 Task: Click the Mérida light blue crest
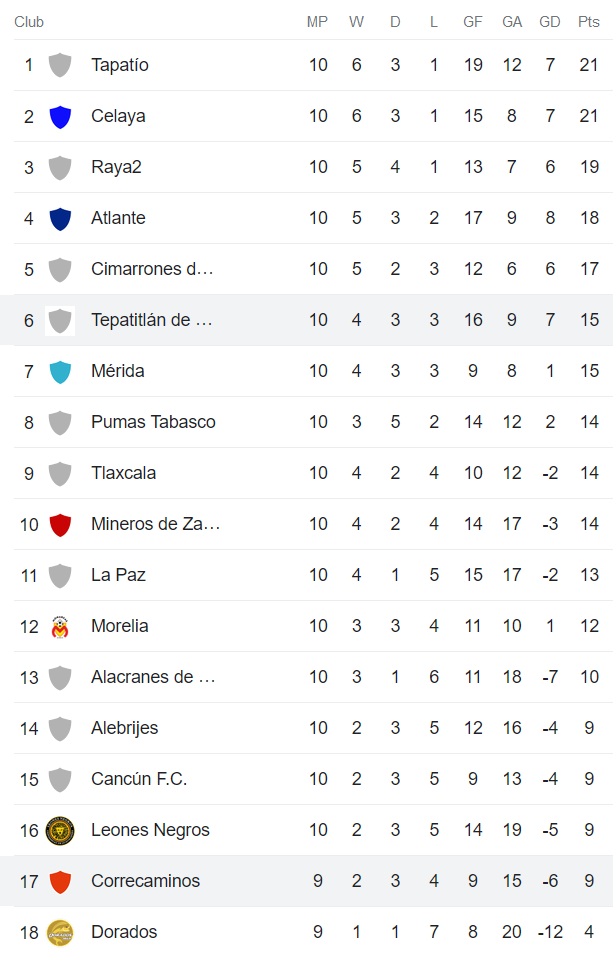[60, 371]
